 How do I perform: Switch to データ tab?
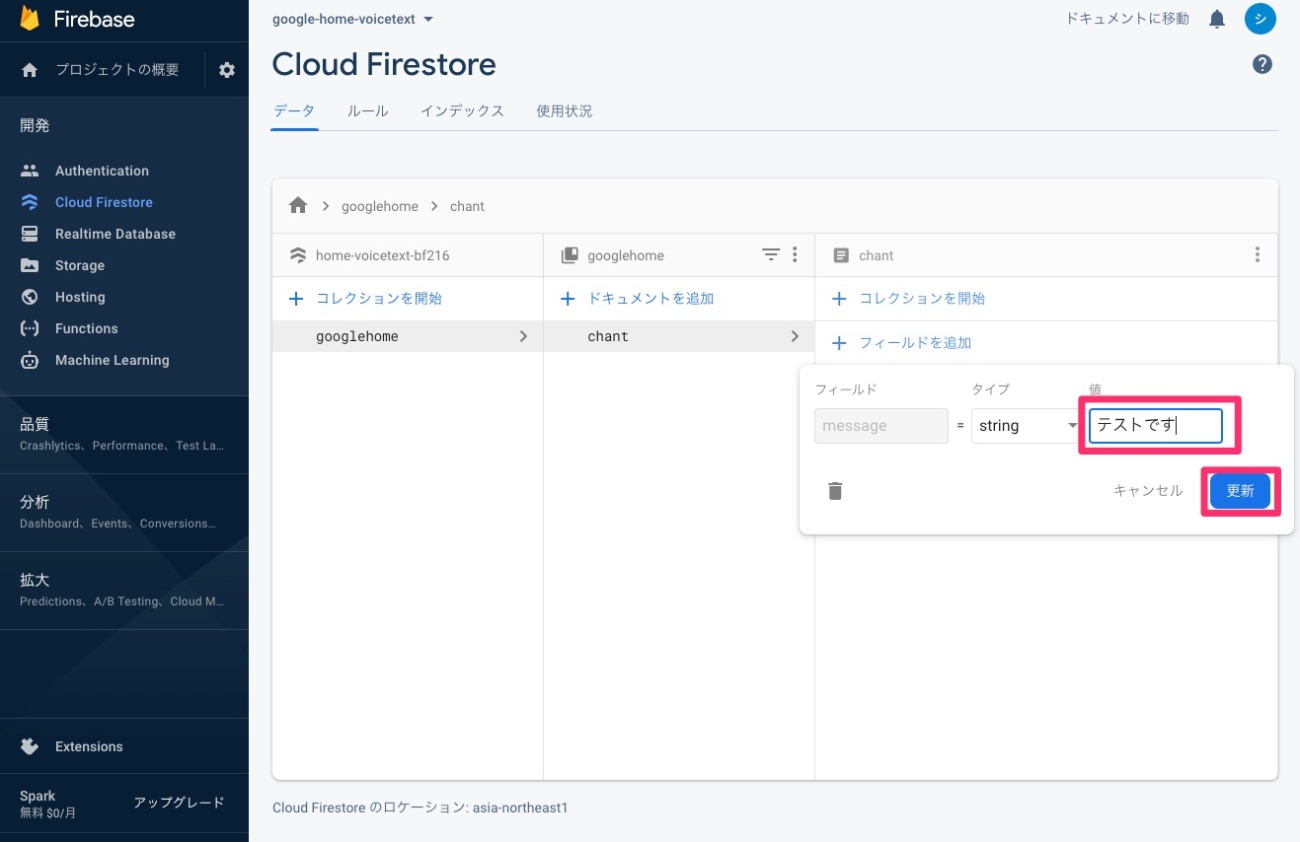(294, 111)
